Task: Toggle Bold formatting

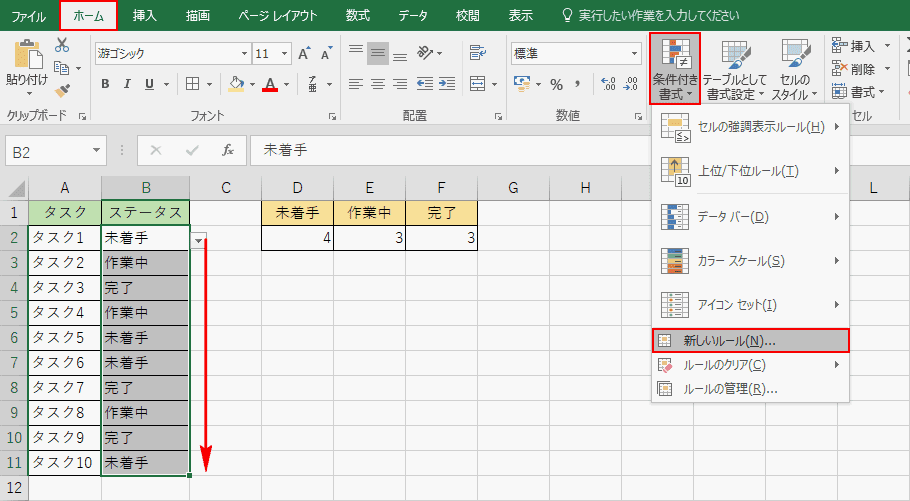Action: pyautogui.click(x=105, y=84)
